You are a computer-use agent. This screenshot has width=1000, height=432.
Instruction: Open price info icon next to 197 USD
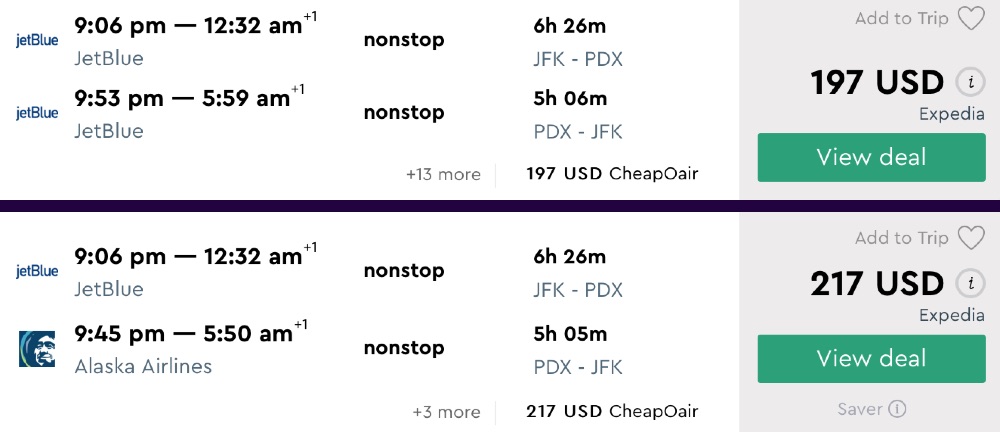tap(967, 82)
